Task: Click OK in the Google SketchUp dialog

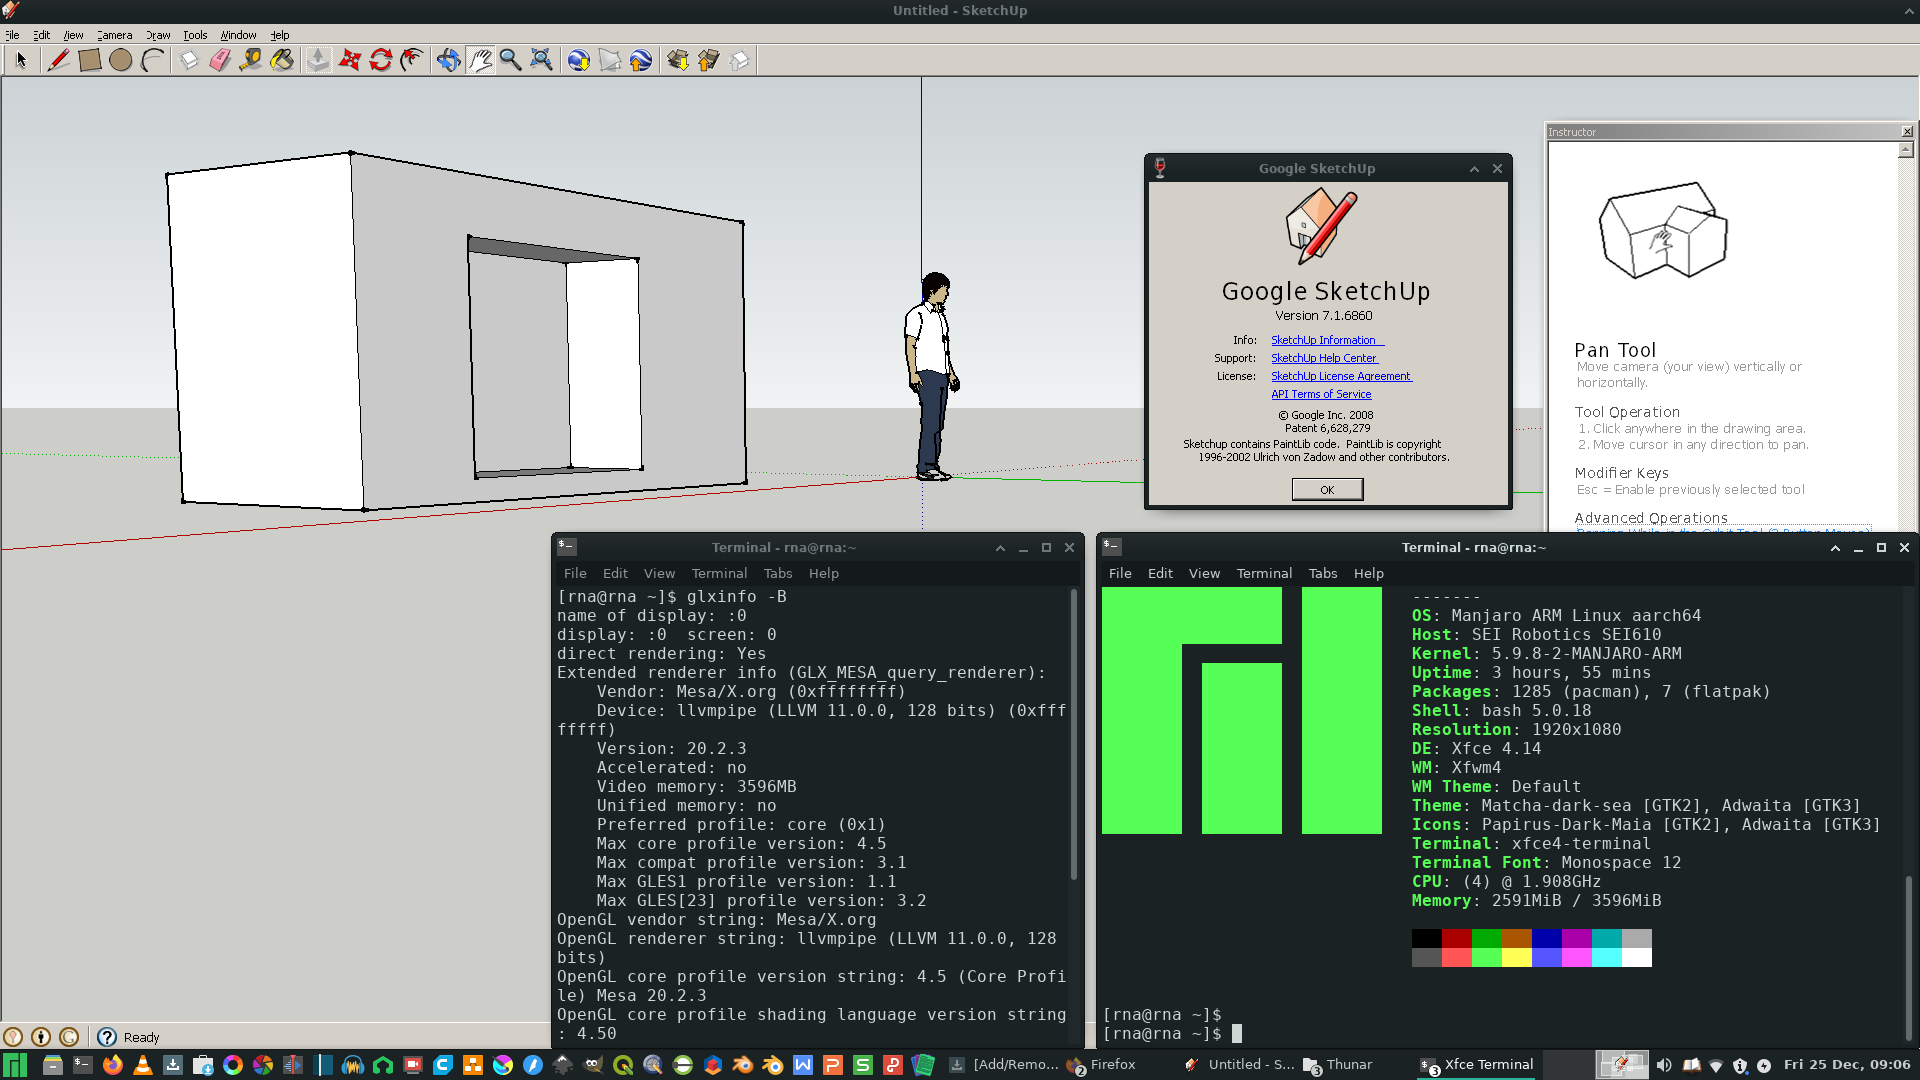Action: [1327, 489]
